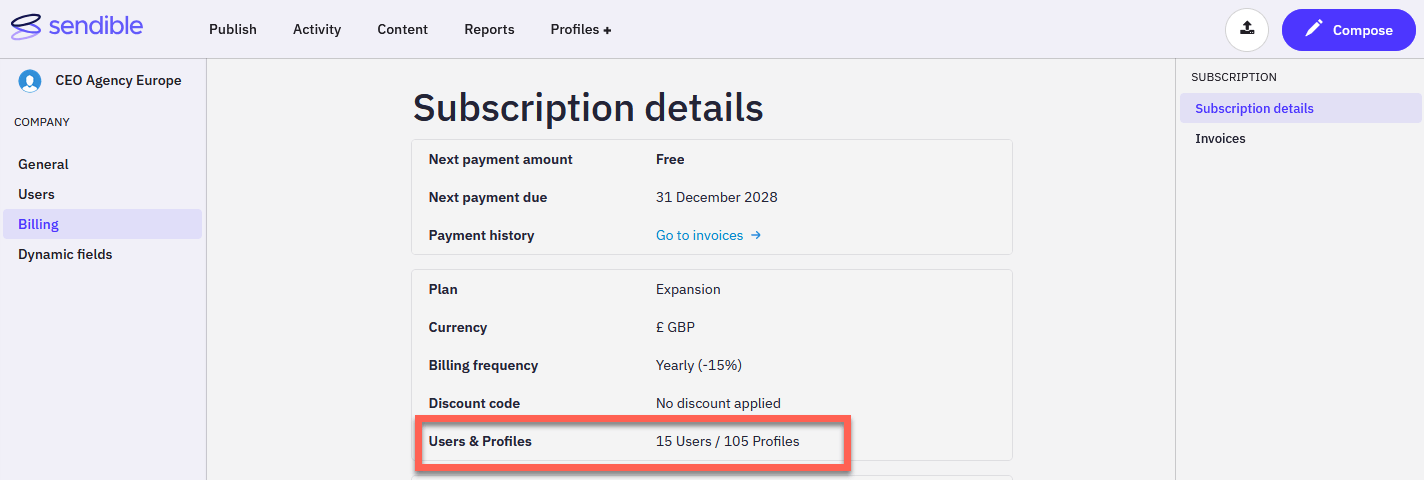Click the Expansion plan value

[x=688, y=289]
